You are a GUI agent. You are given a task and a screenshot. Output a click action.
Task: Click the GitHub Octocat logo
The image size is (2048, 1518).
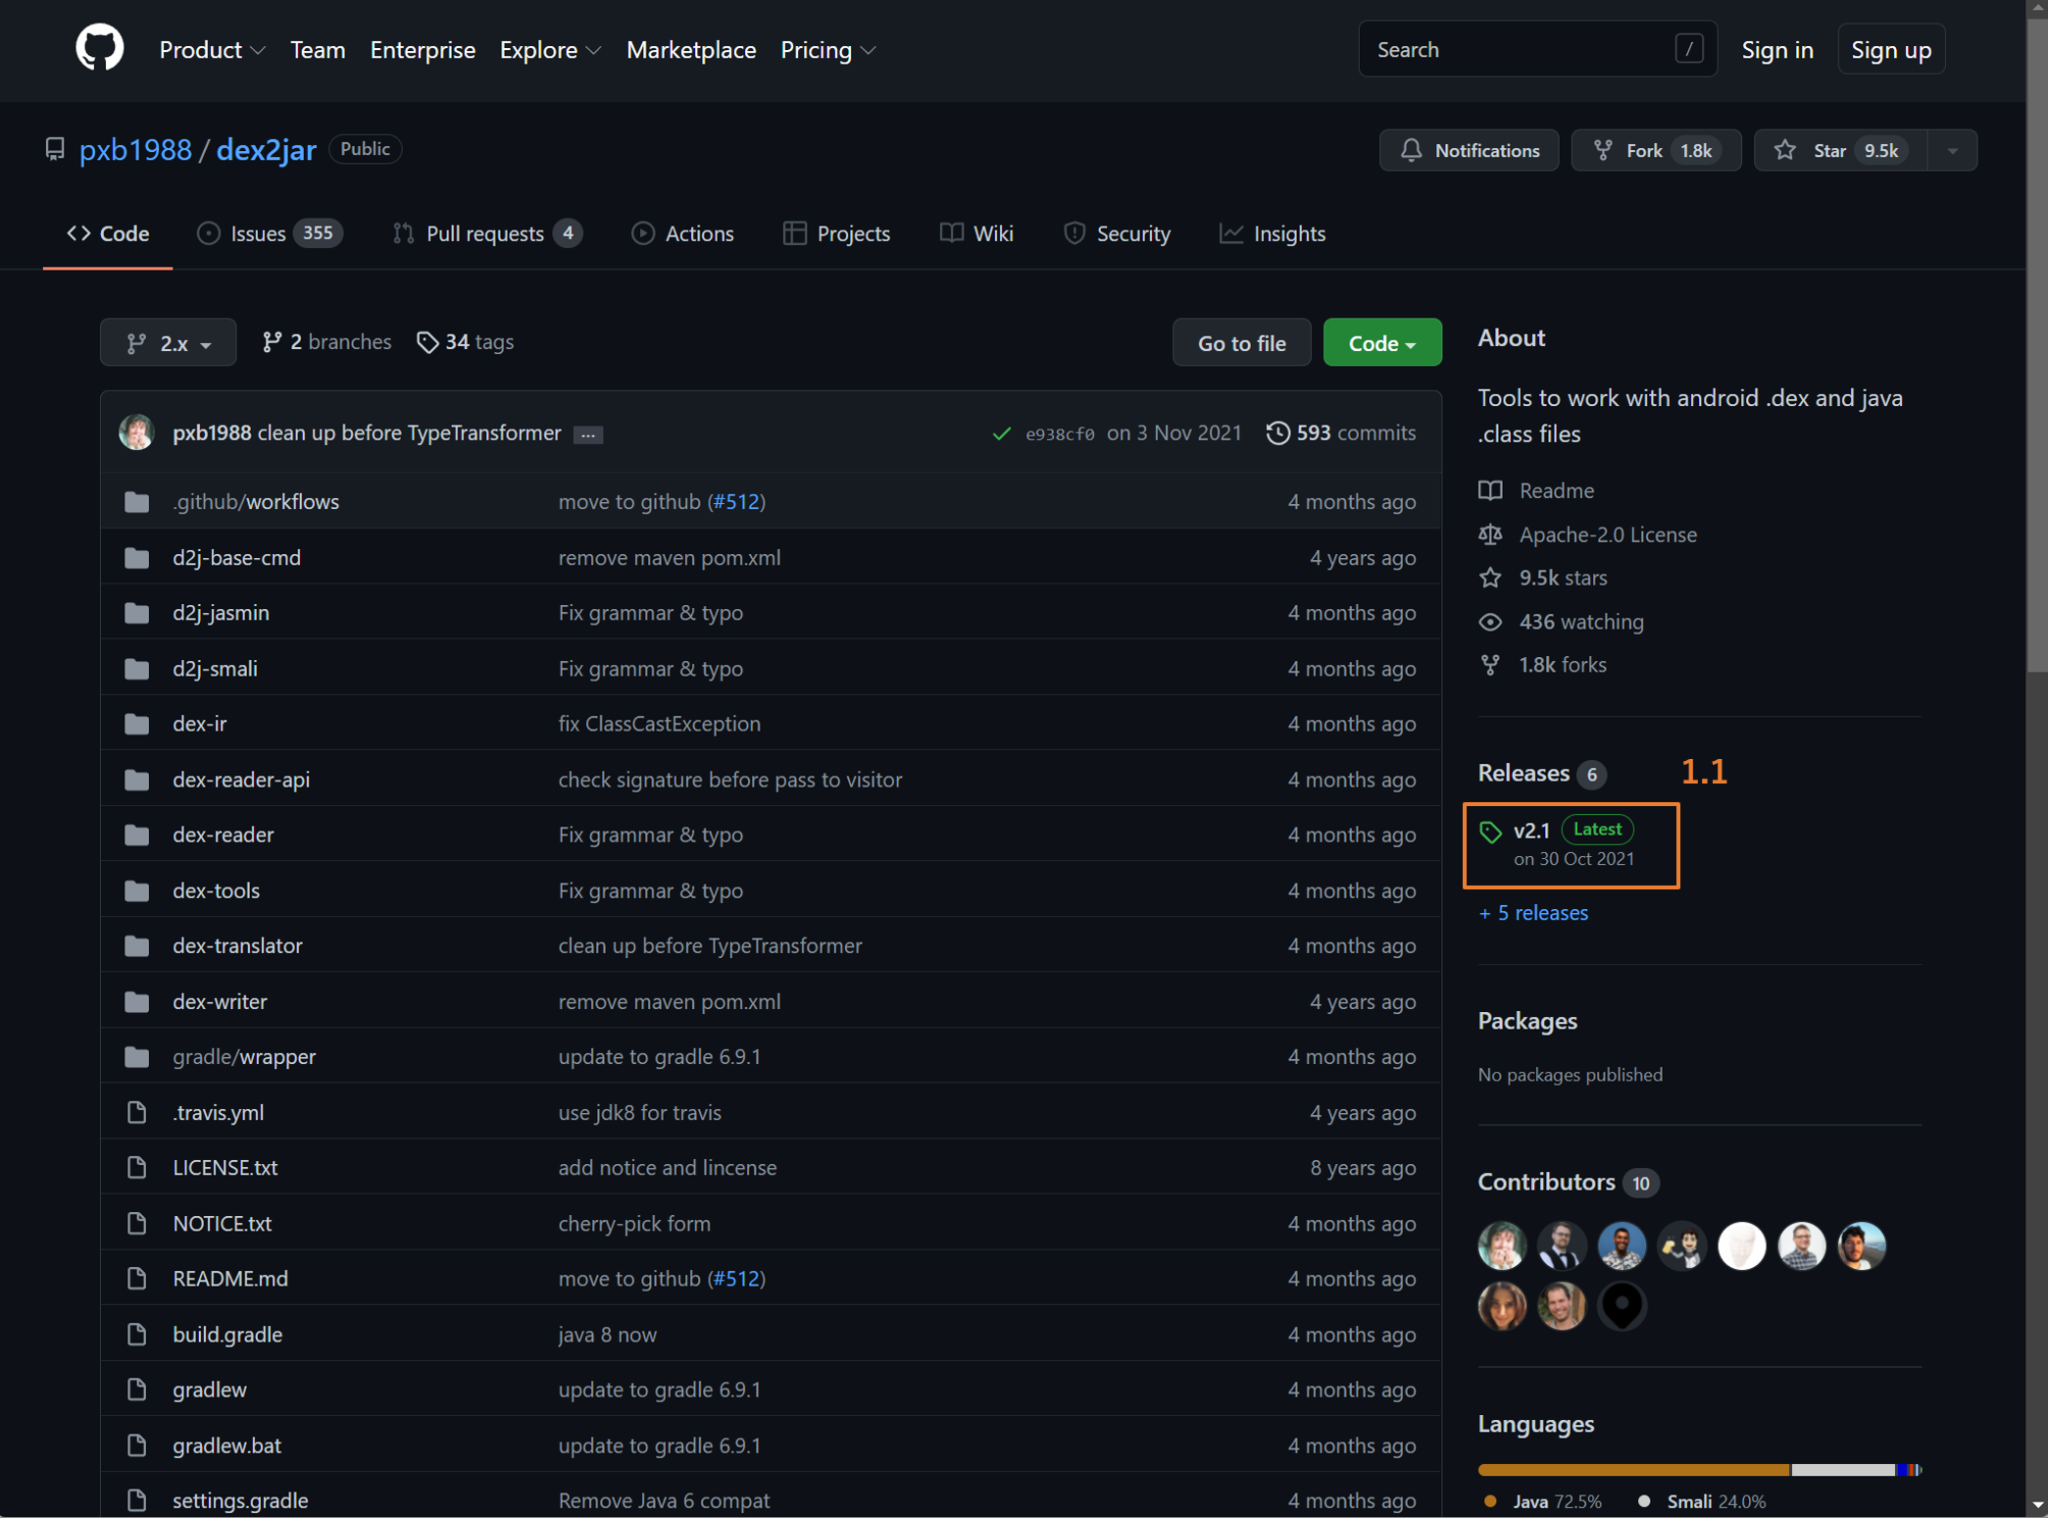point(99,49)
